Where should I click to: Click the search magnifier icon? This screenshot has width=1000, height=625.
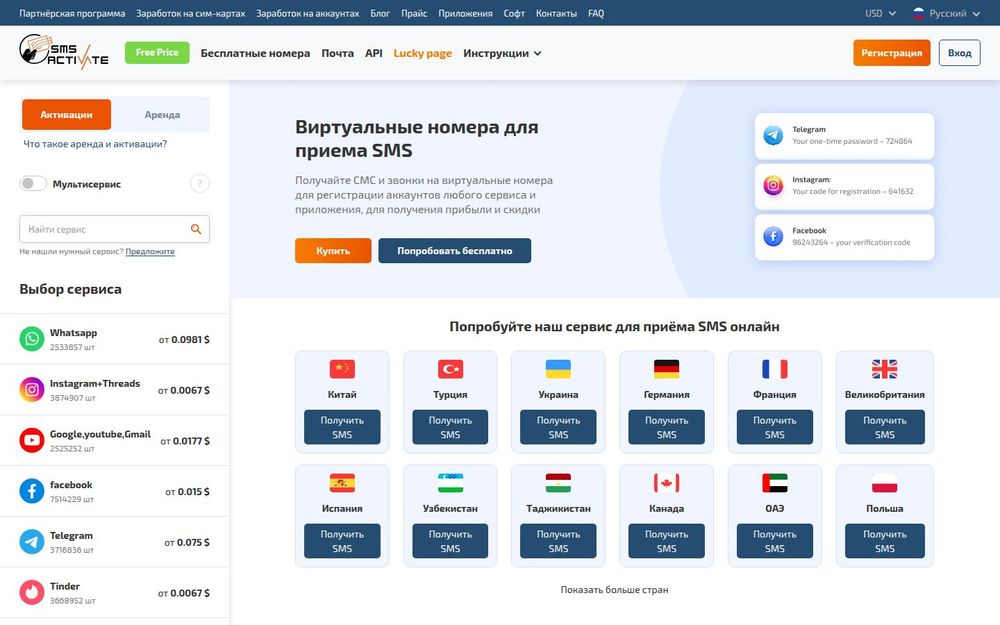coord(196,229)
